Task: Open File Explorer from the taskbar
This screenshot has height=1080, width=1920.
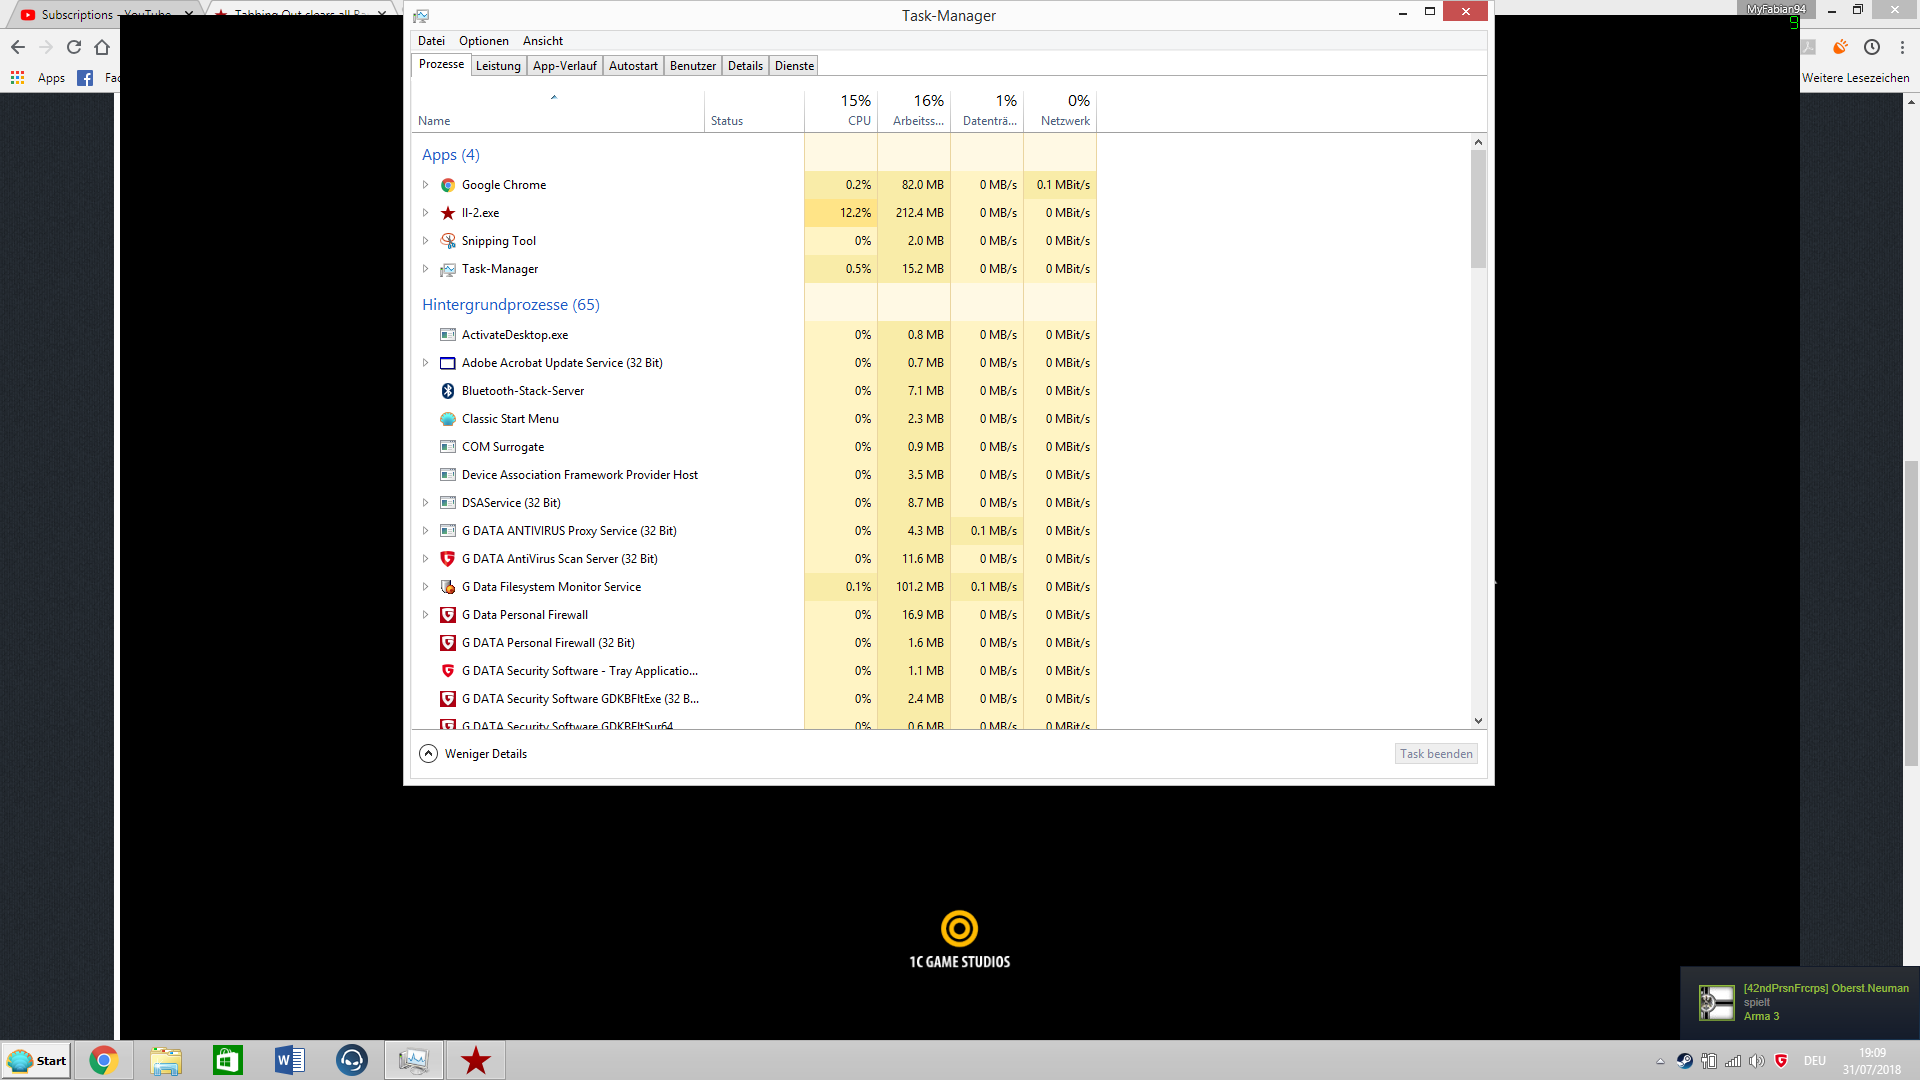Action: pyautogui.click(x=166, y=1060)
